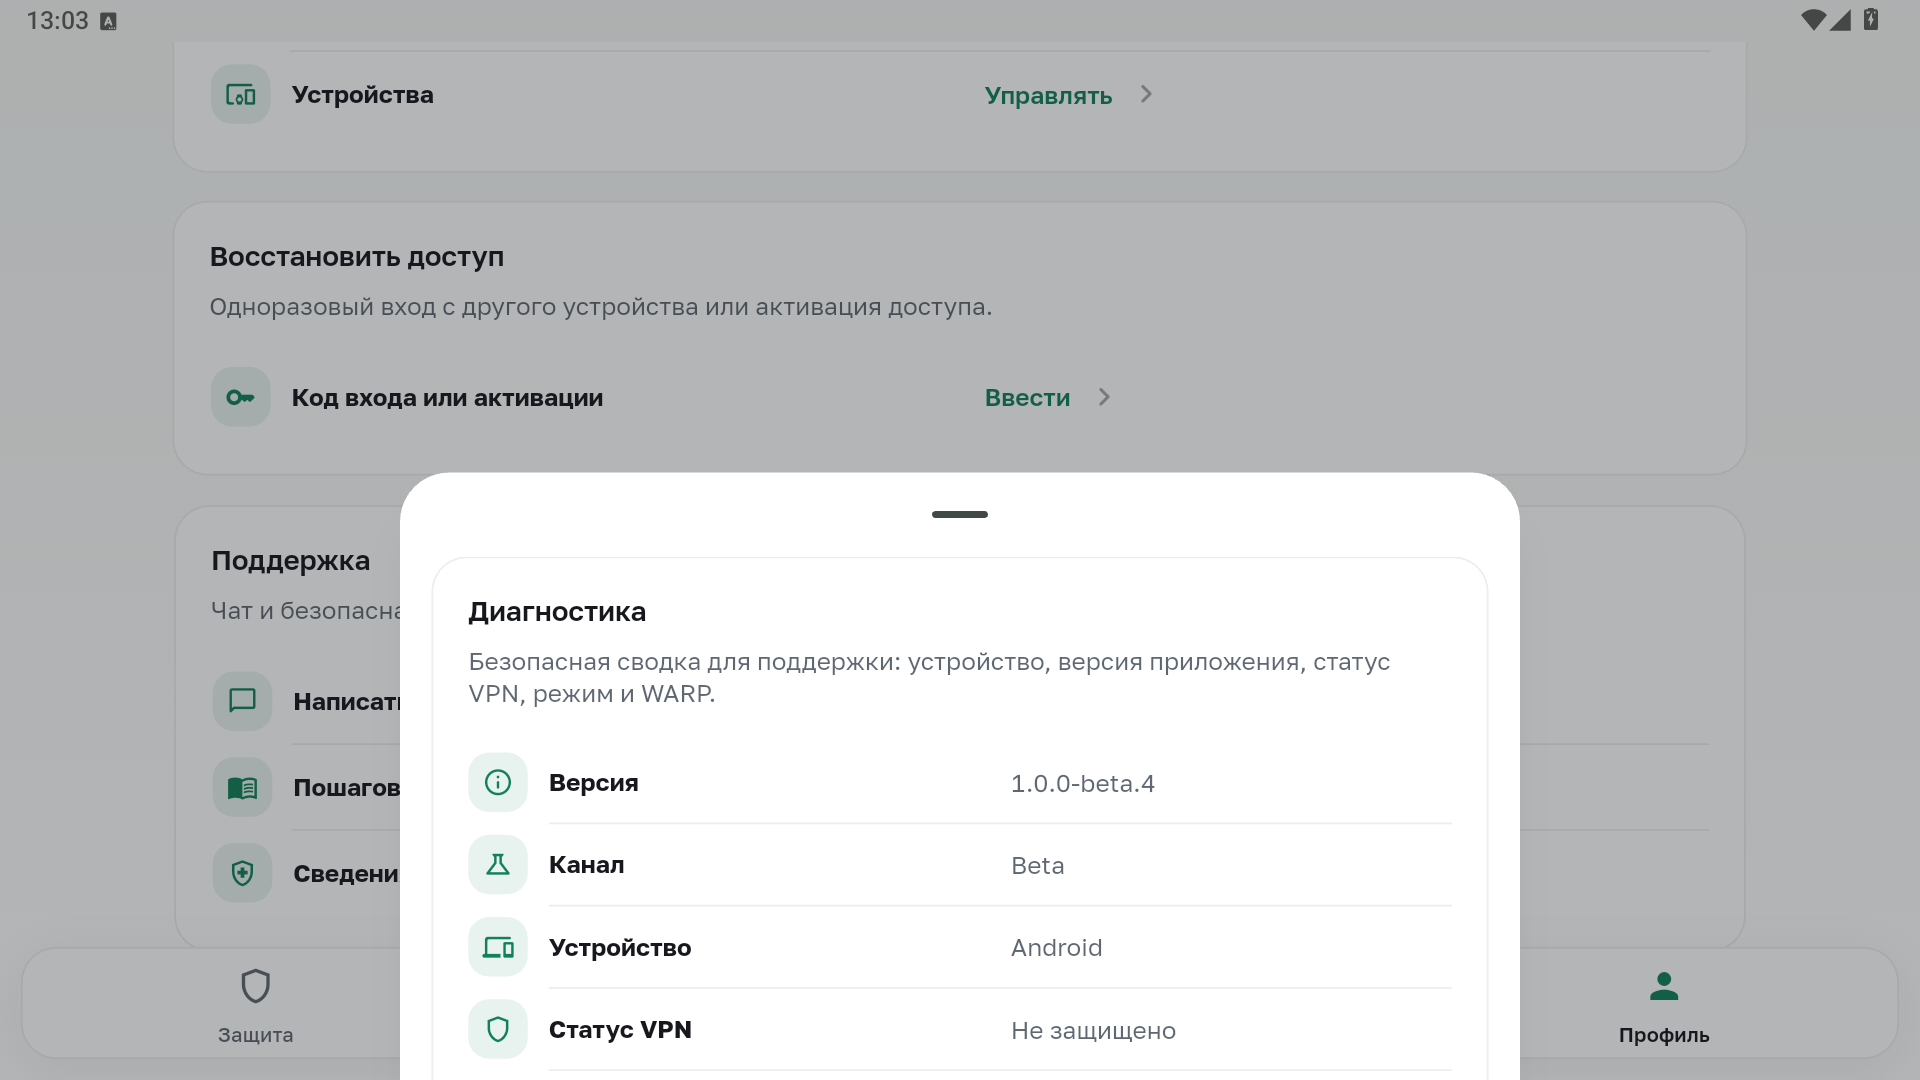
Task: Click Ввести to enter the code
Action: 1027,398
